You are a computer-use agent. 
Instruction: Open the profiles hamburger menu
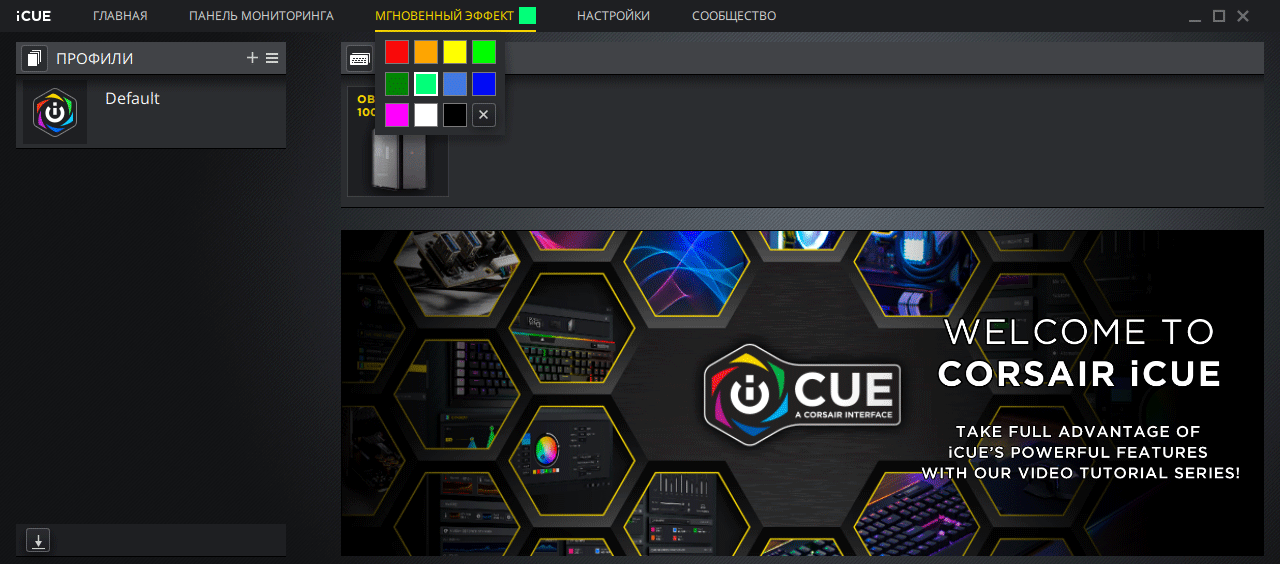click(272, 58)
